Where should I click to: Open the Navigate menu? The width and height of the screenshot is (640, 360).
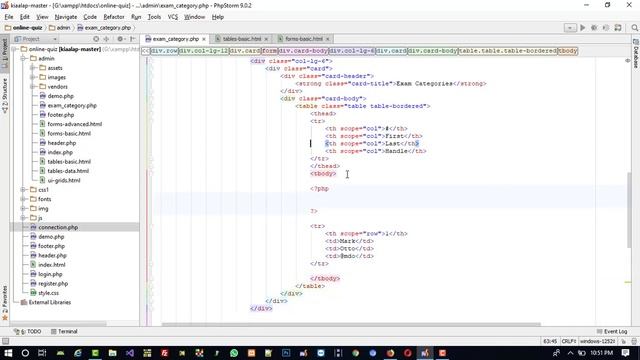pyautogui.click(x=66, y=17)
